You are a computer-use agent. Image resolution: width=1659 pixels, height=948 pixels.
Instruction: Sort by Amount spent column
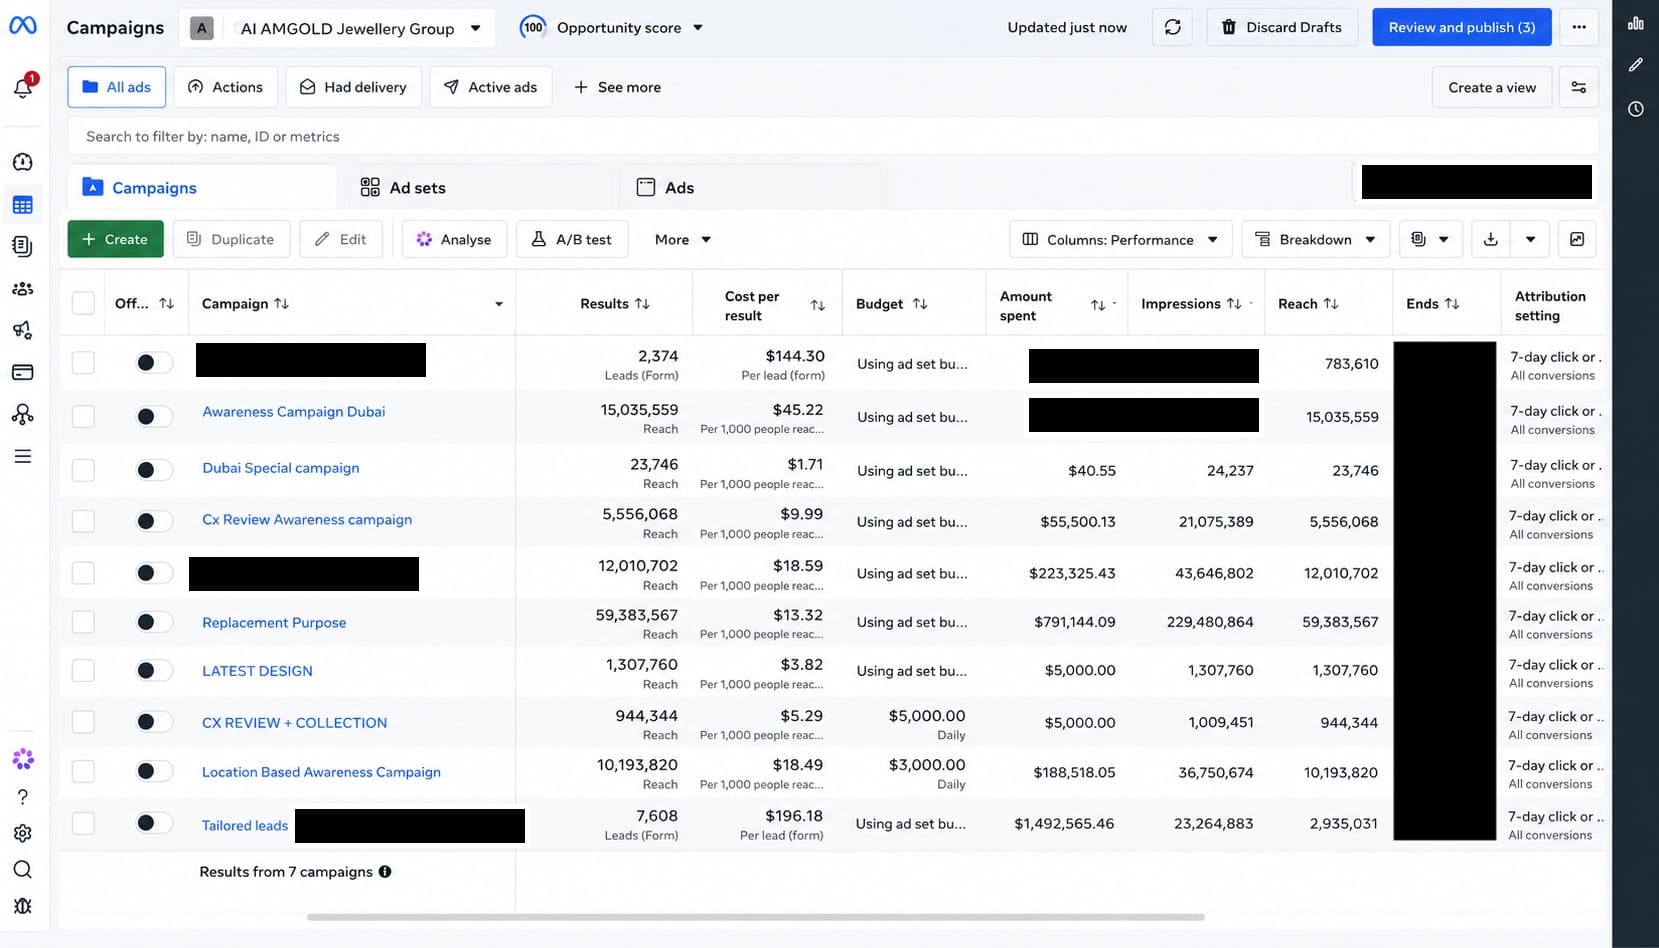[1098, 305]
